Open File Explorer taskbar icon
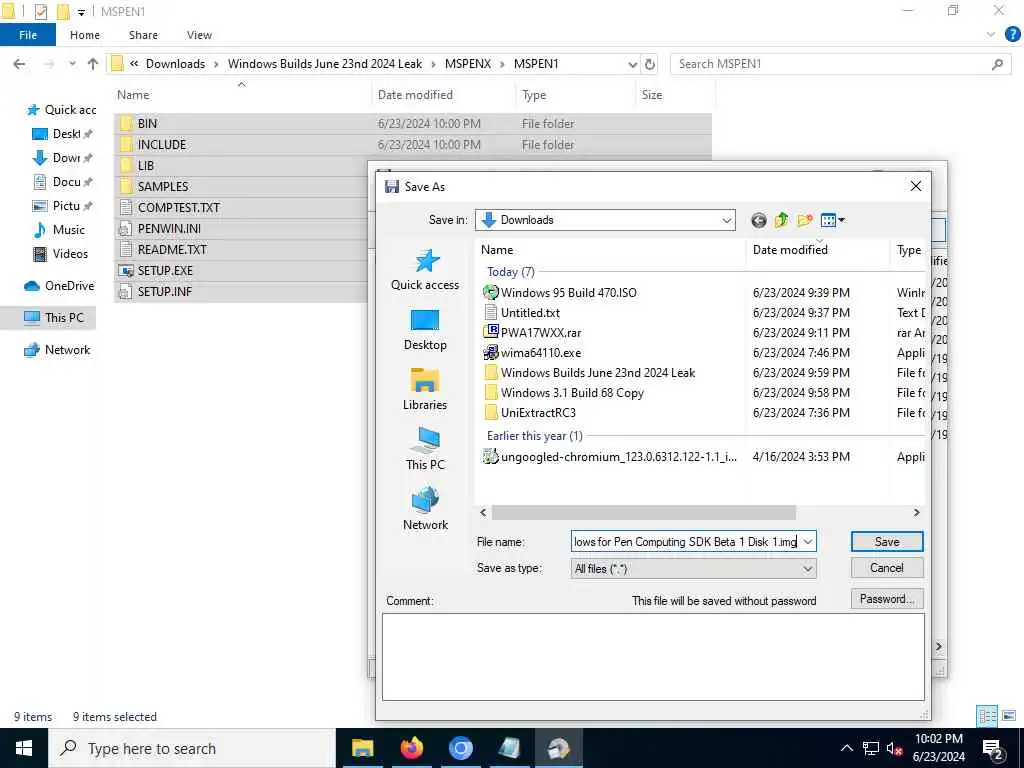This screenshot has height=768, width=1024. click(362, 748)
